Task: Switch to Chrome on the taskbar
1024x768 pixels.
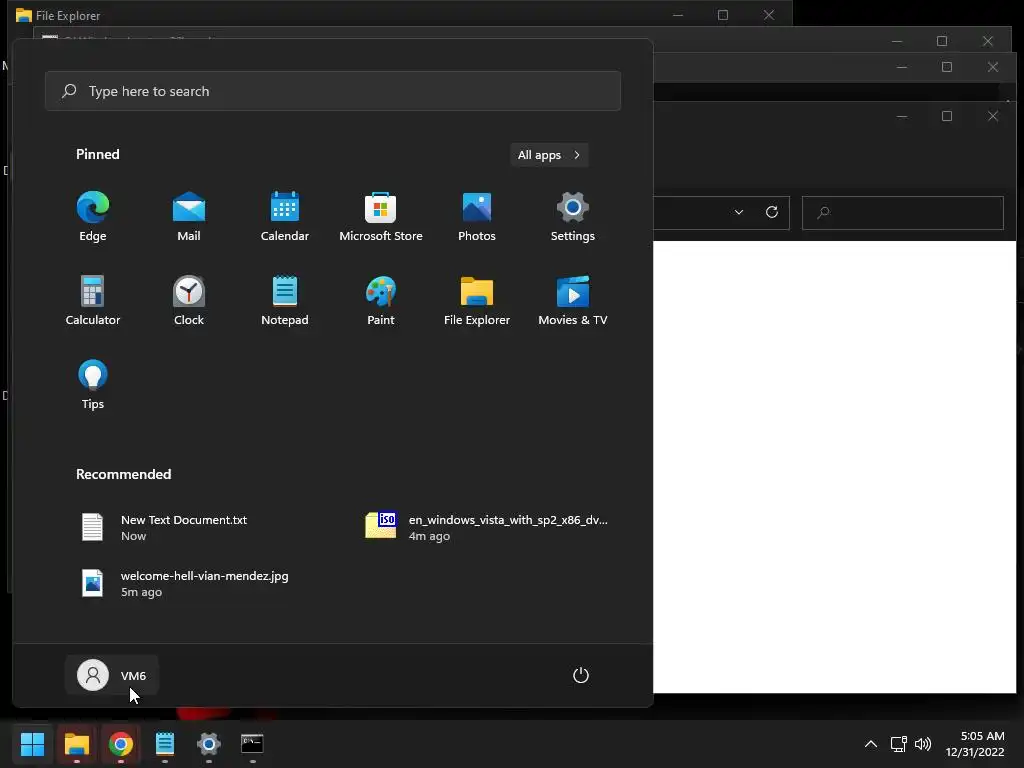Action: 121,744
